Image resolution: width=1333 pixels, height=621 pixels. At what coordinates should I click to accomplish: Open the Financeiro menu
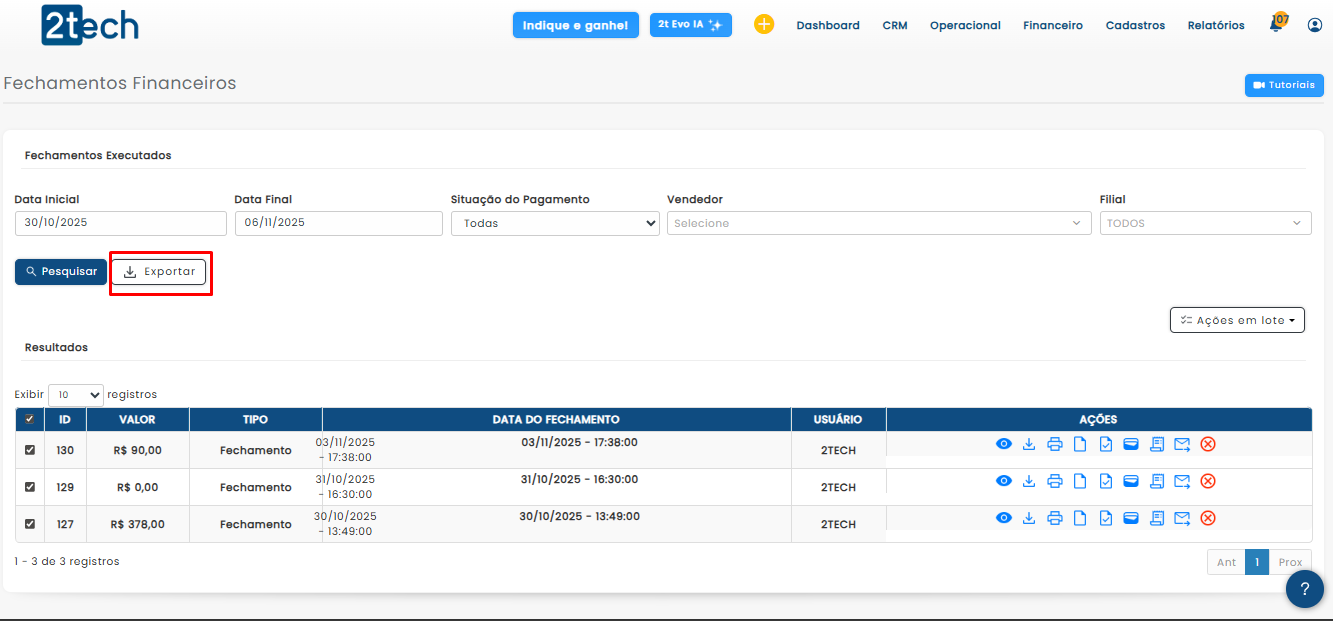[1052, 26]
